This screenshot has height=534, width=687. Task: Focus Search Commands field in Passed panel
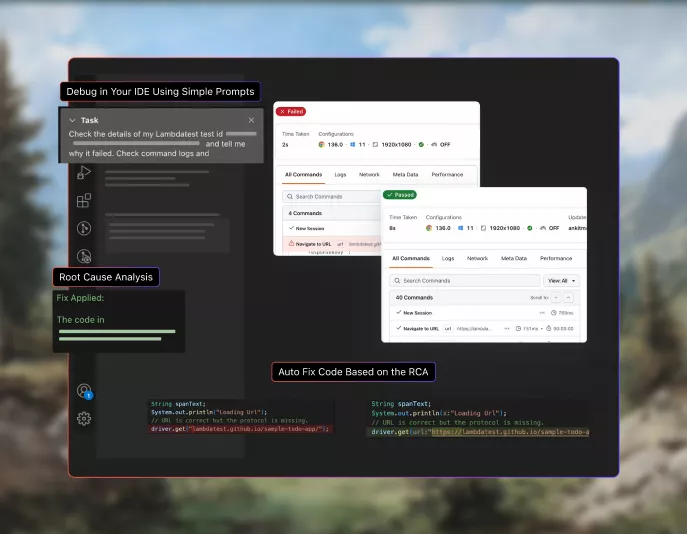pyautogui.click(x=464, y=280)
